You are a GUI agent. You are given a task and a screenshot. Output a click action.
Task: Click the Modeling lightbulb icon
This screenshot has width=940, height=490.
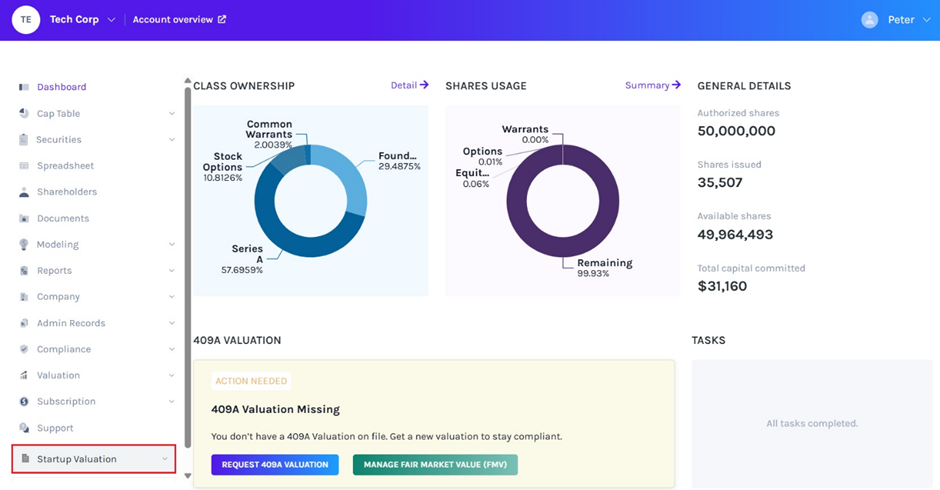(x=24, y=244)
